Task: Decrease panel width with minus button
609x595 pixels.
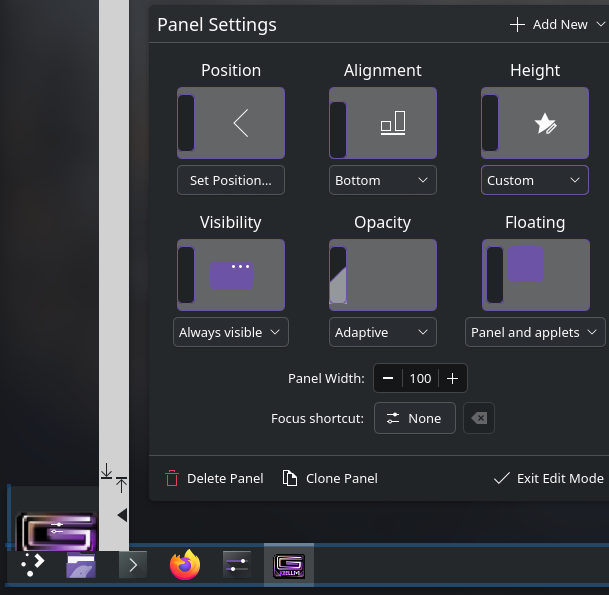Action: [x=388, y=378]
